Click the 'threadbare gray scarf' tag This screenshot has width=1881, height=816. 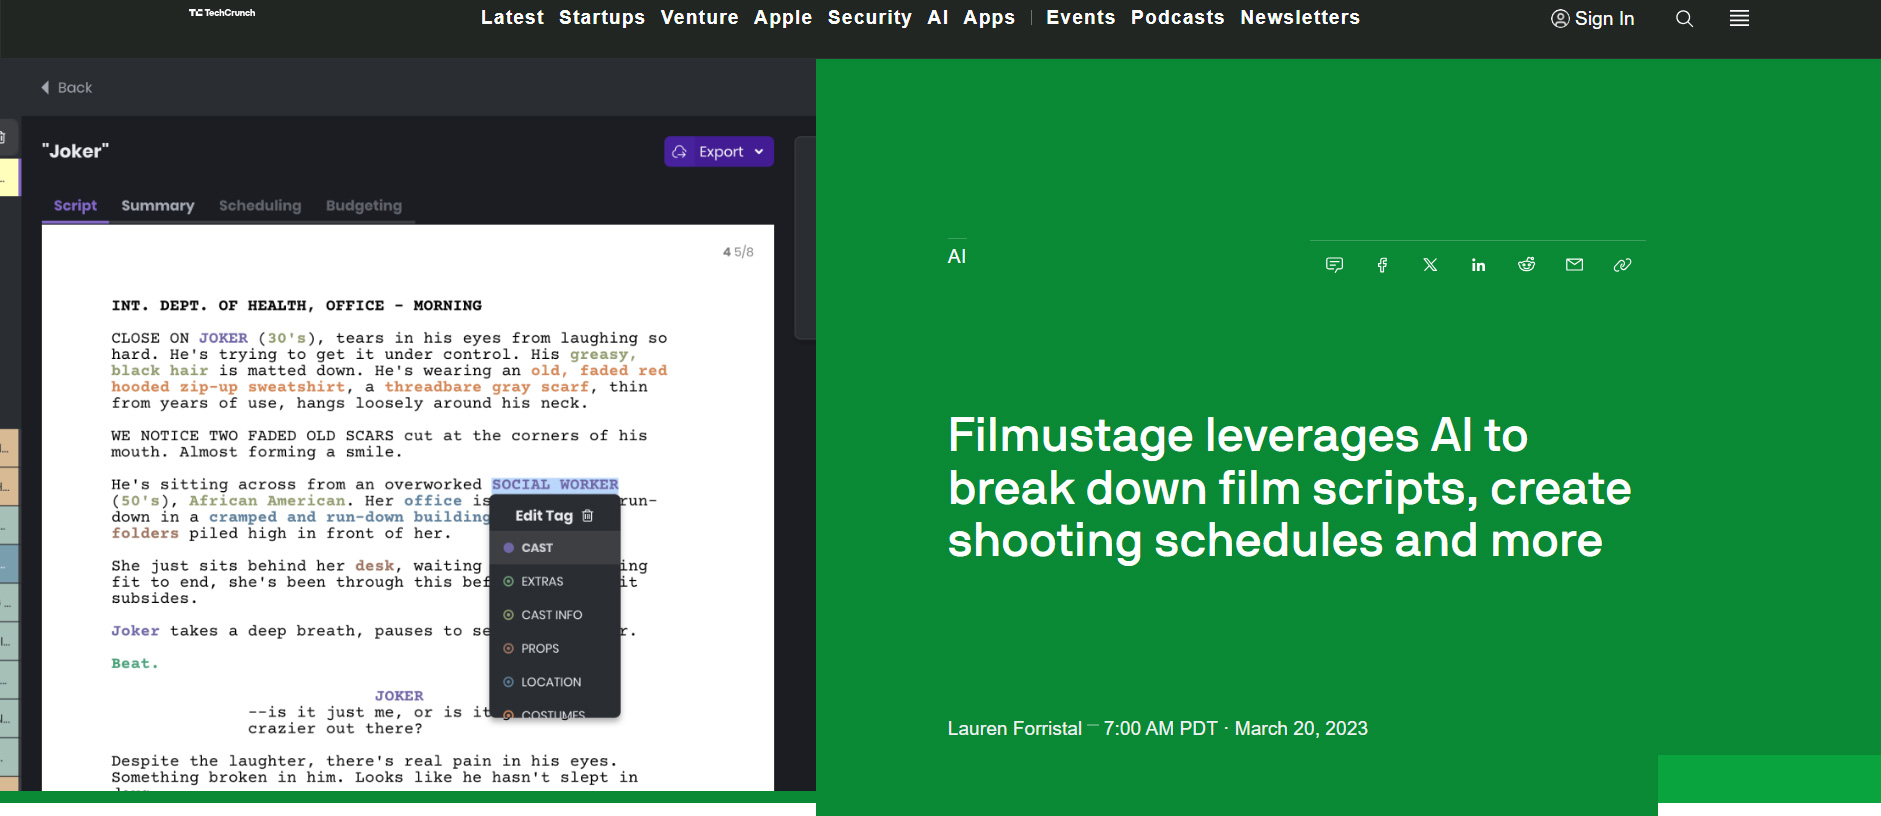point(487,387)
